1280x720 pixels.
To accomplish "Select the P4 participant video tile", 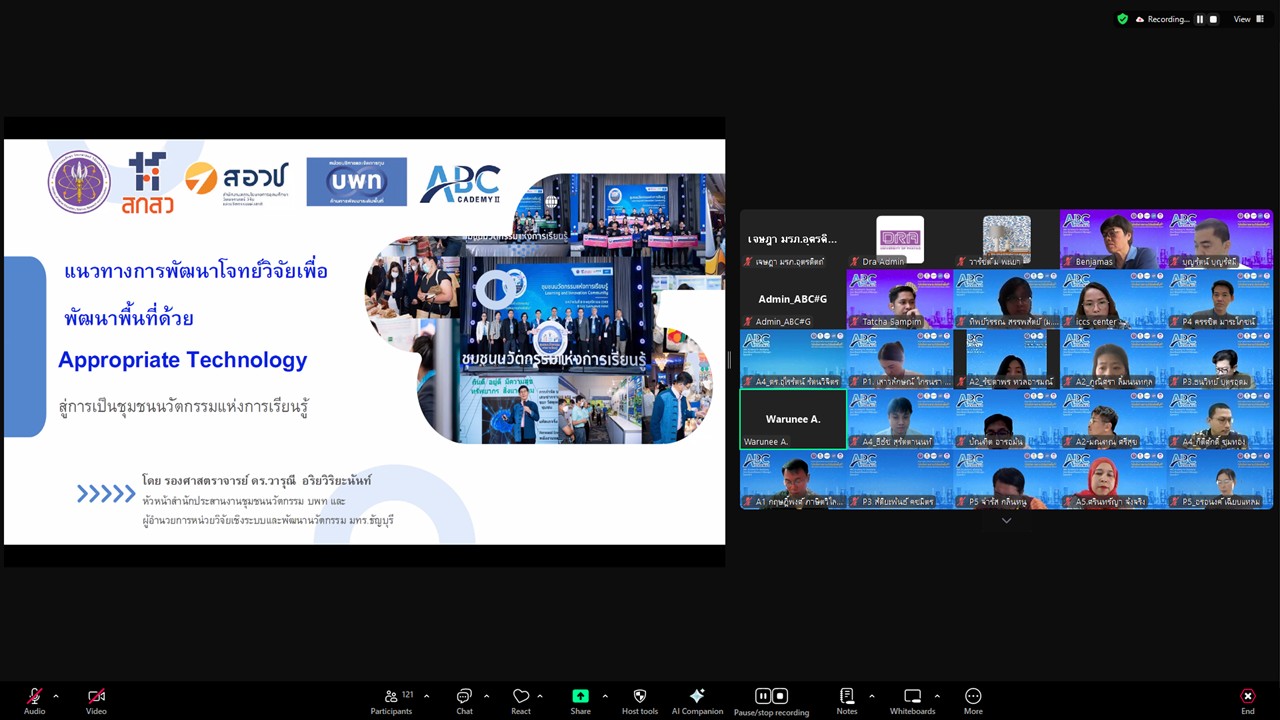I will pos(1219,299).
